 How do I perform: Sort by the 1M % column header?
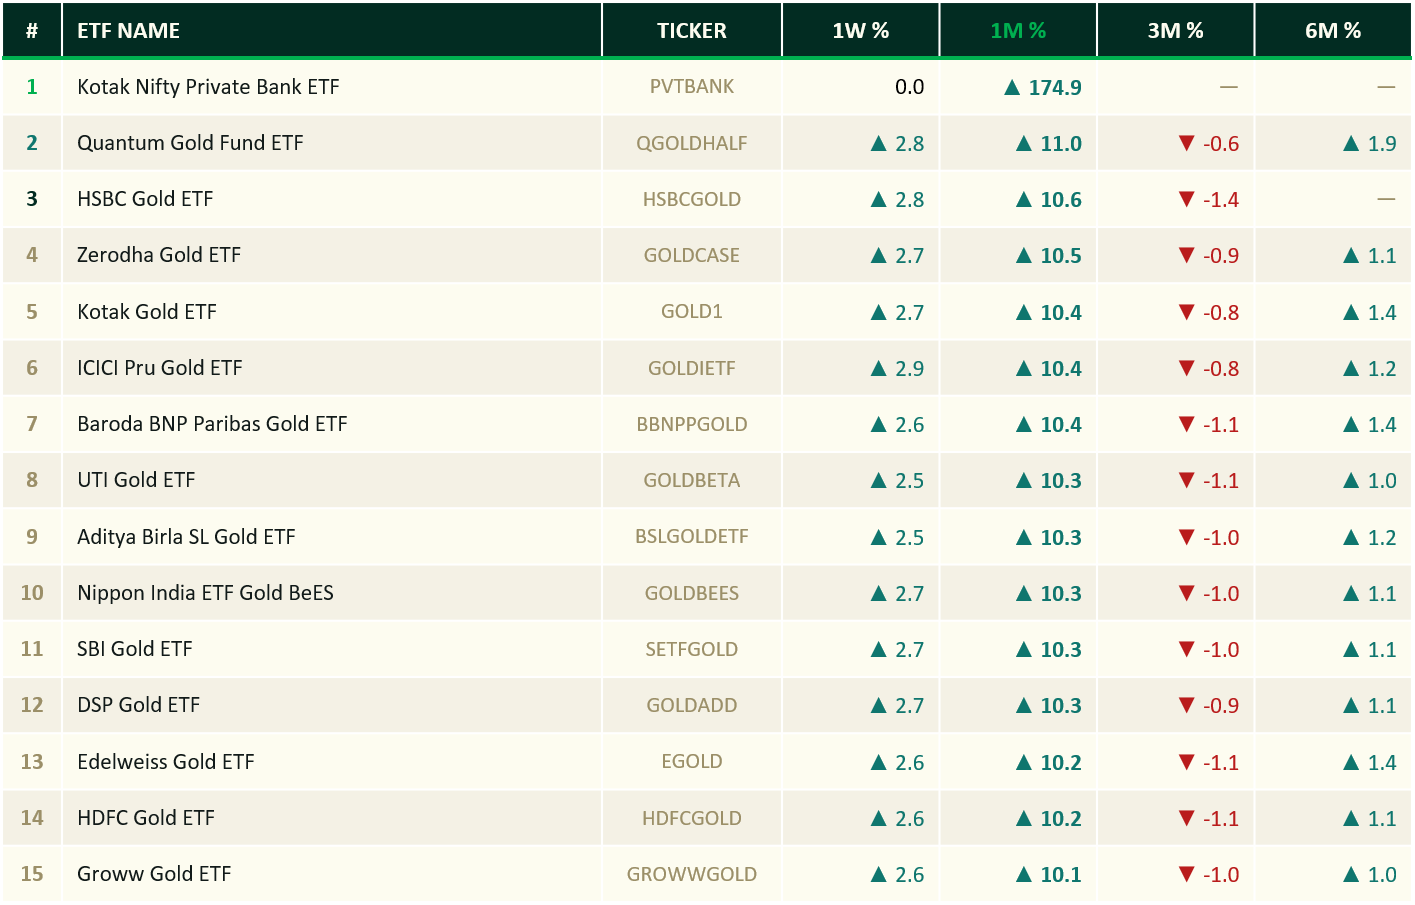tap(1018, 31)
